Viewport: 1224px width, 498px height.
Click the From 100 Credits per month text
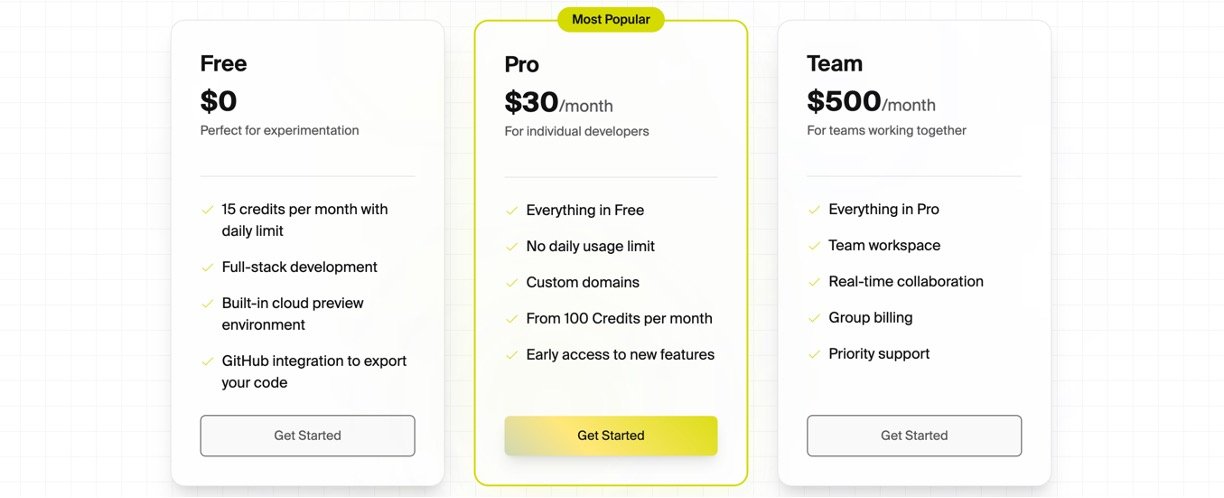619,319
